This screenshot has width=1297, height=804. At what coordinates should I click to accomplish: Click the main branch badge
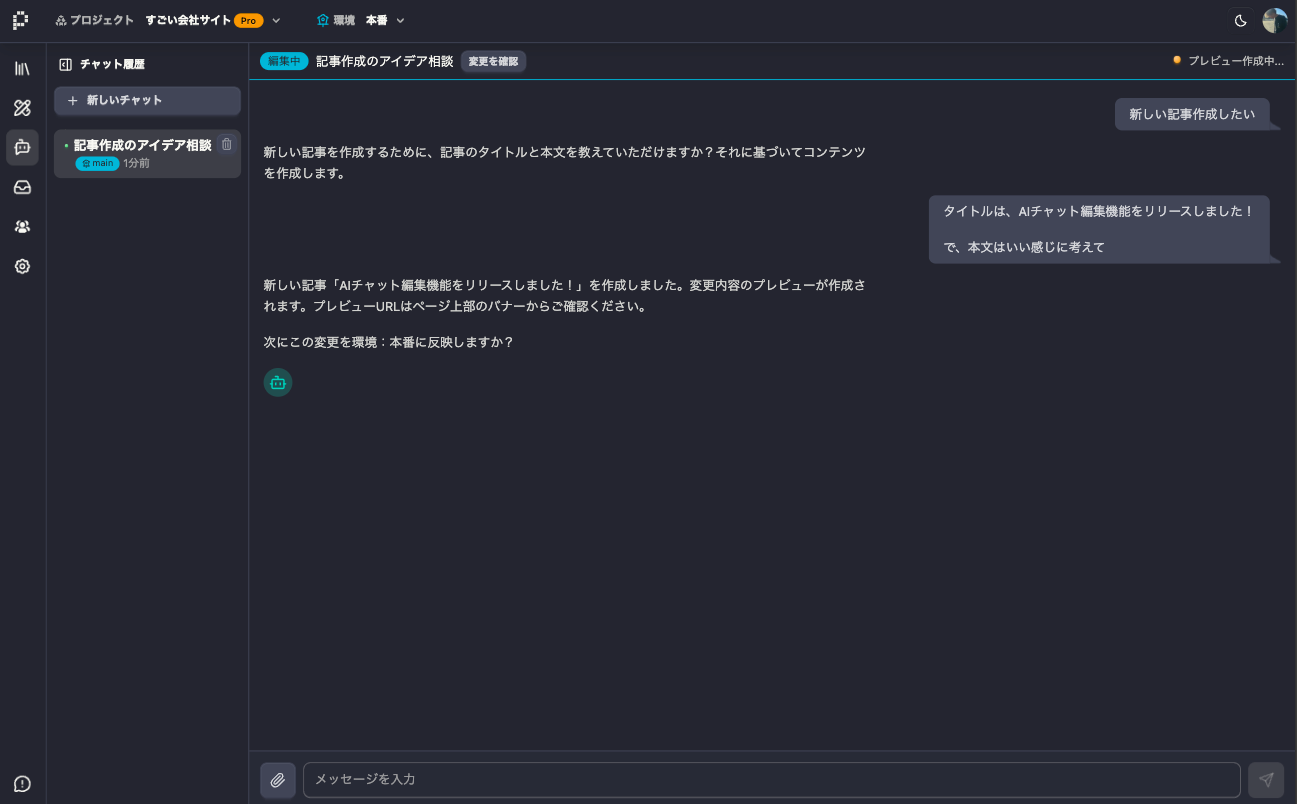pyautogui.click(x=98, y=163)
